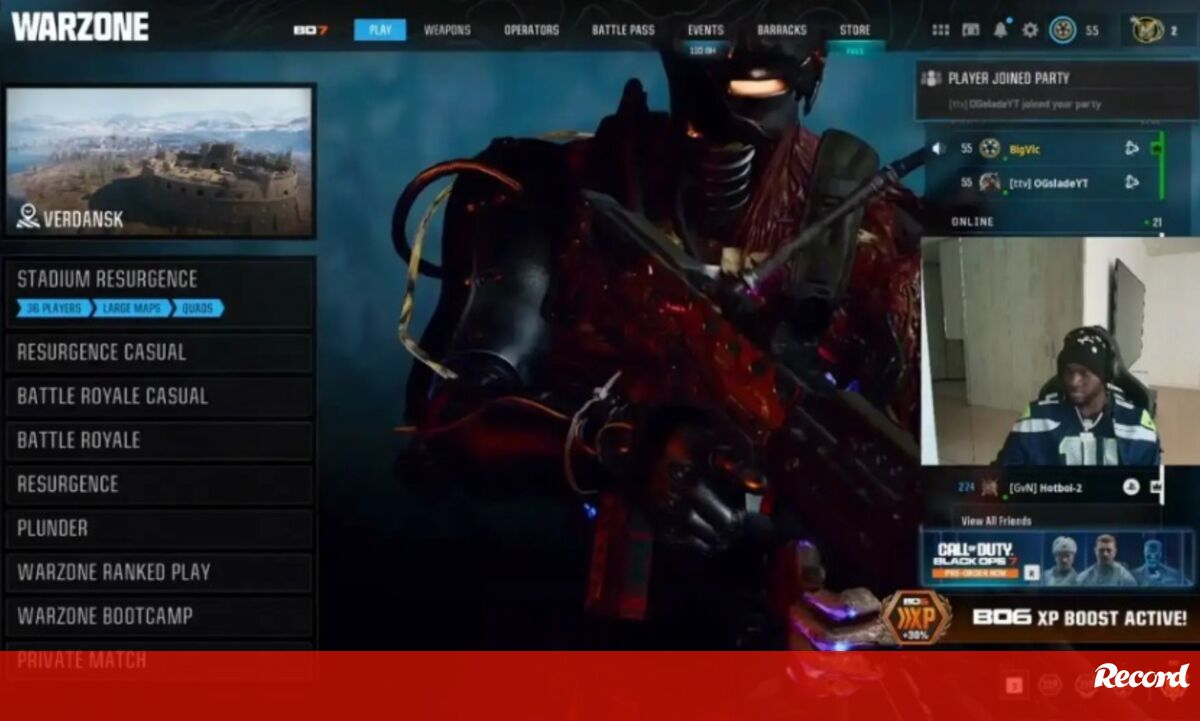1200x721 pixels.
Task: Open settings via the gear icon
Action: point(1030,30)
